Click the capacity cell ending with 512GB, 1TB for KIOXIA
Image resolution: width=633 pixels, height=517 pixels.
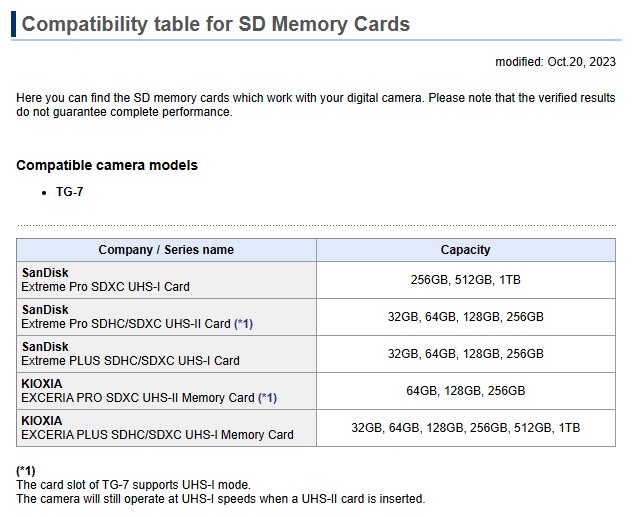466,428
